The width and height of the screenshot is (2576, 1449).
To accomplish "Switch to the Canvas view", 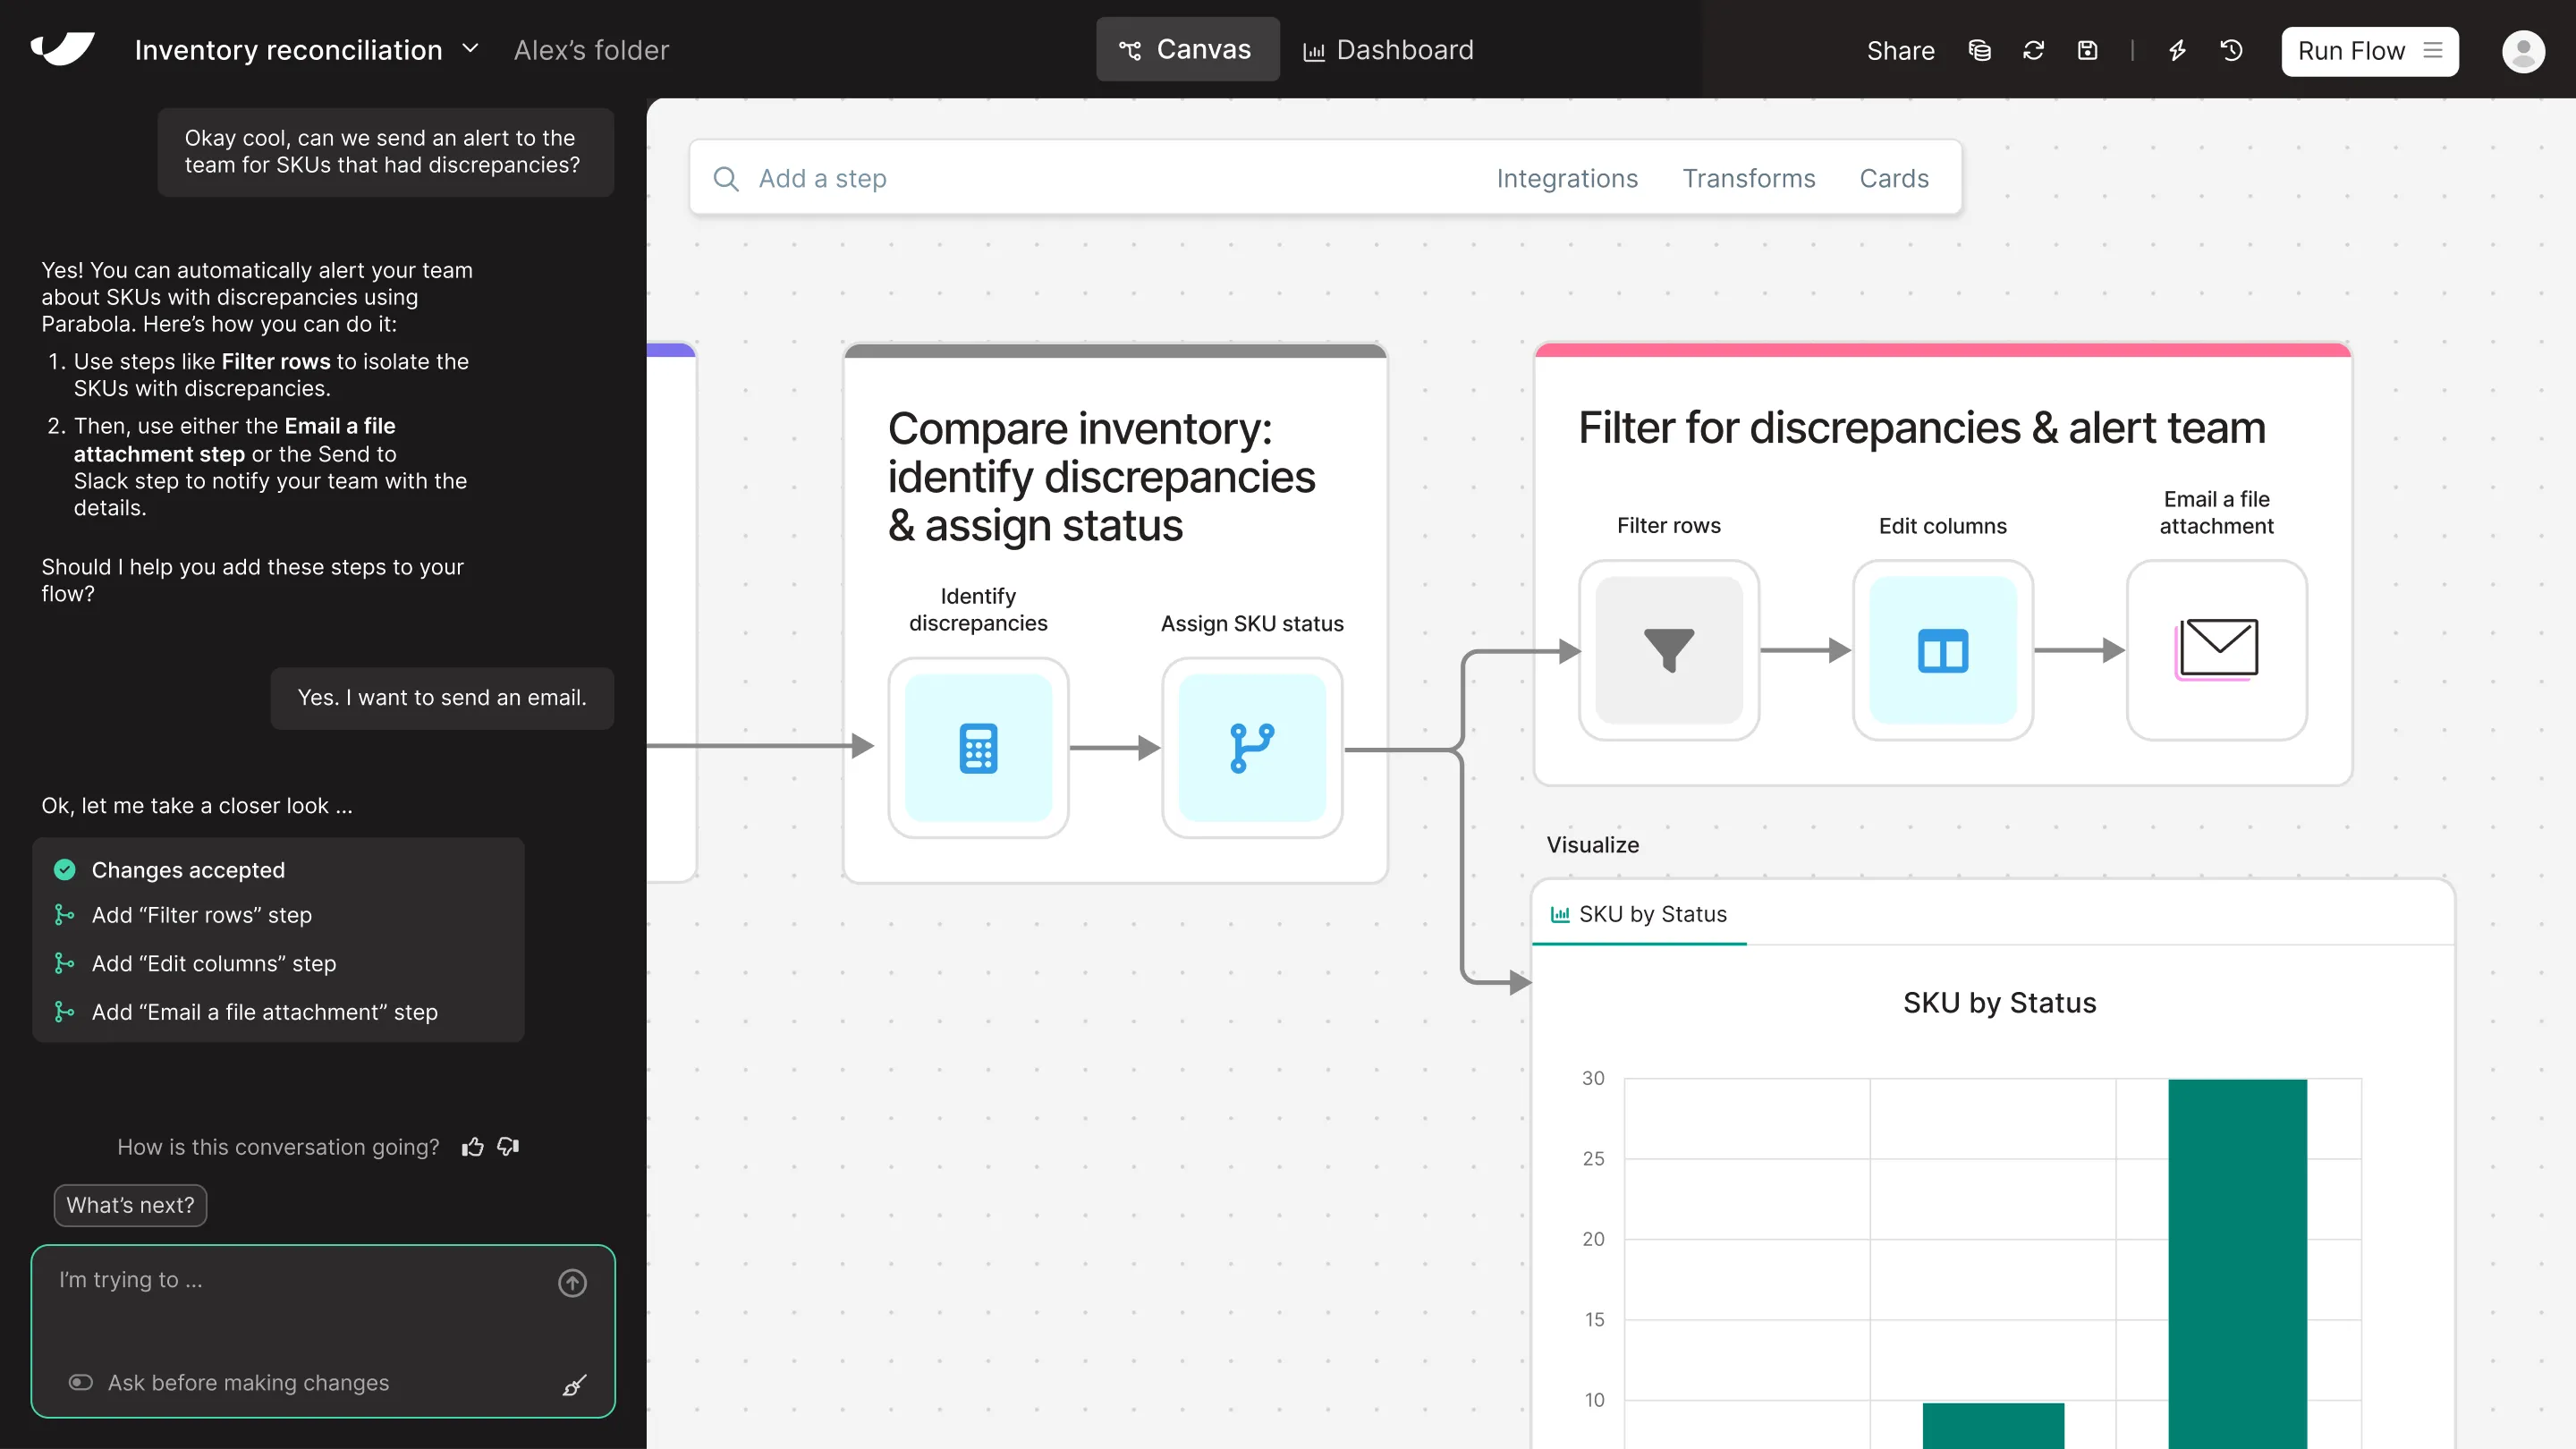I will 1187,49.
